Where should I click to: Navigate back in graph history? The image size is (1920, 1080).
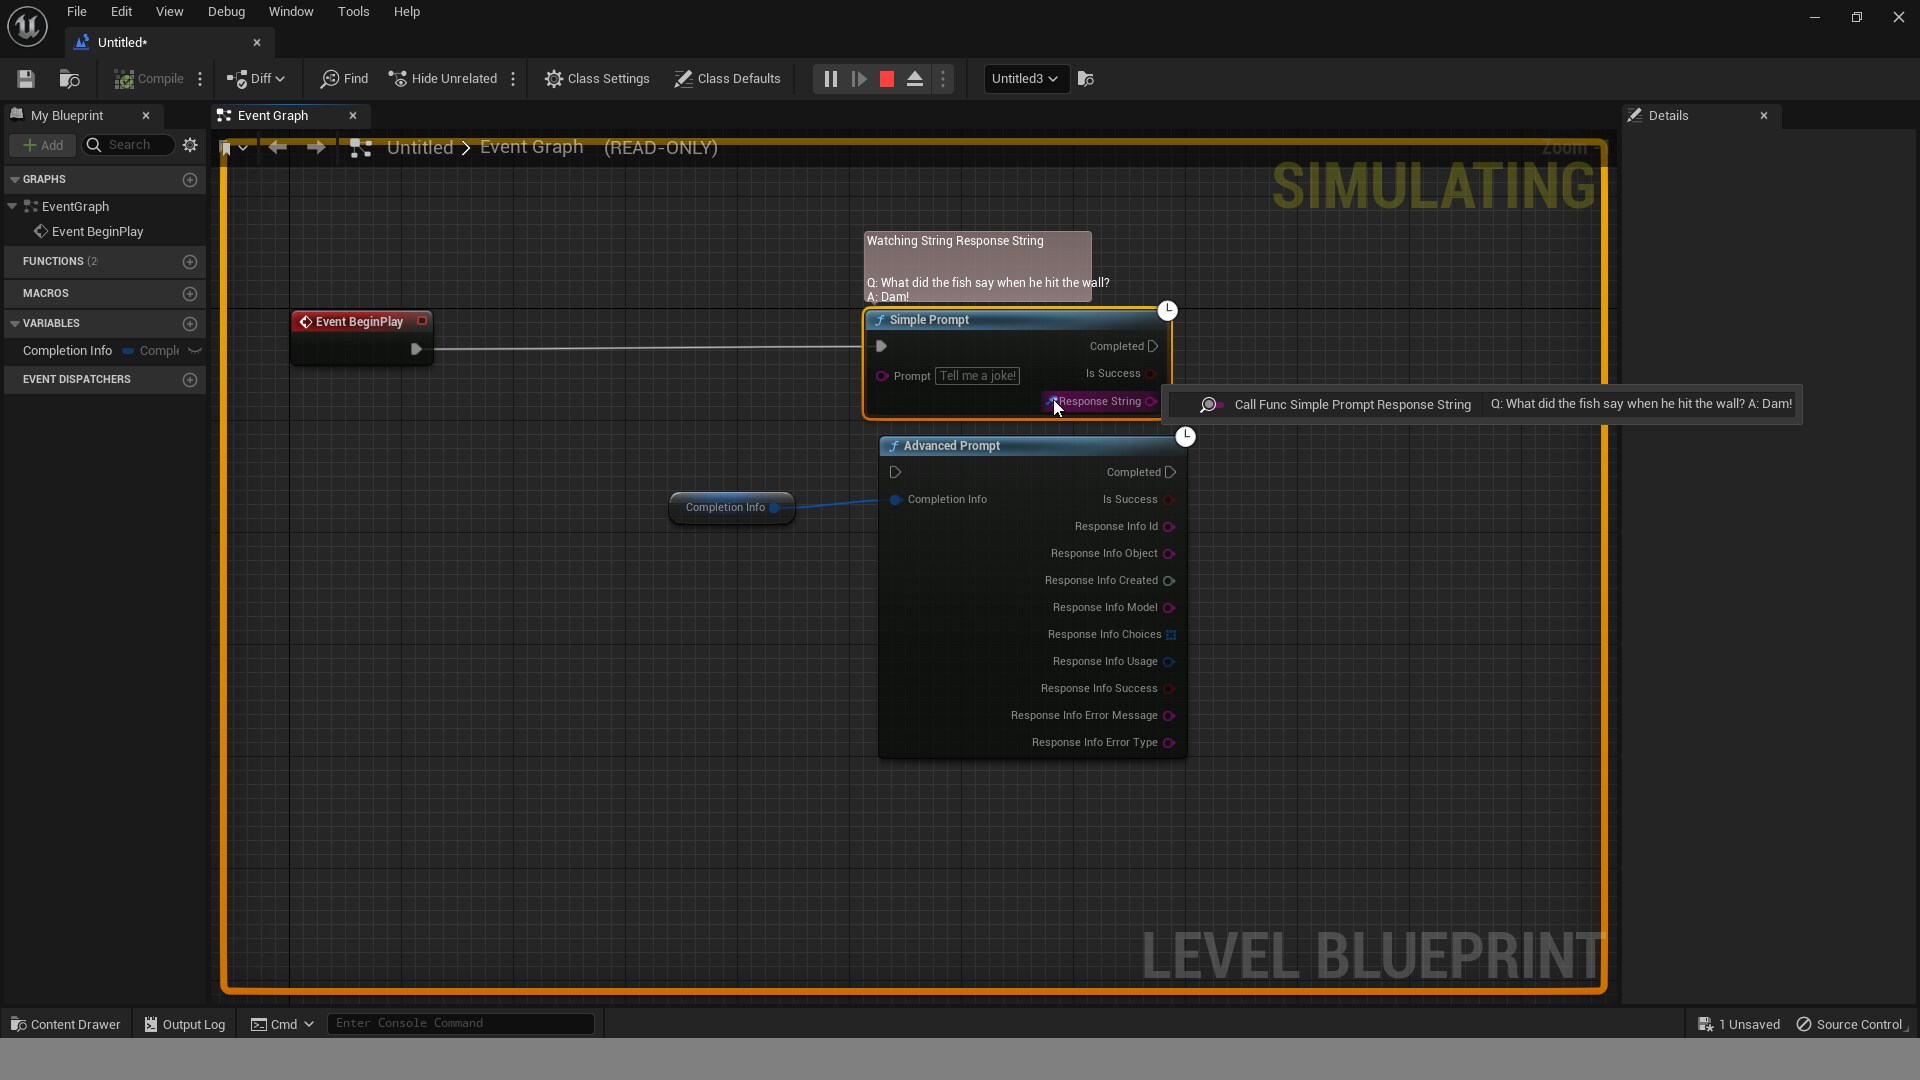(278, 148)
